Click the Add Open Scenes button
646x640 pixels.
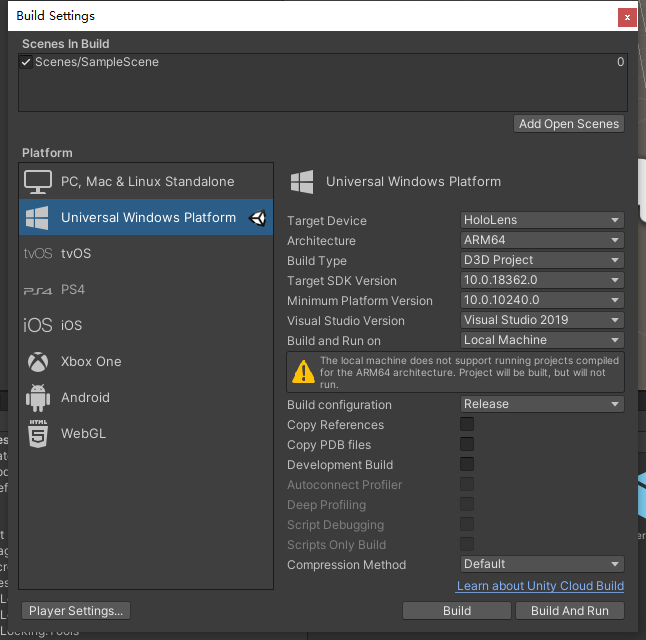point(569,124)
